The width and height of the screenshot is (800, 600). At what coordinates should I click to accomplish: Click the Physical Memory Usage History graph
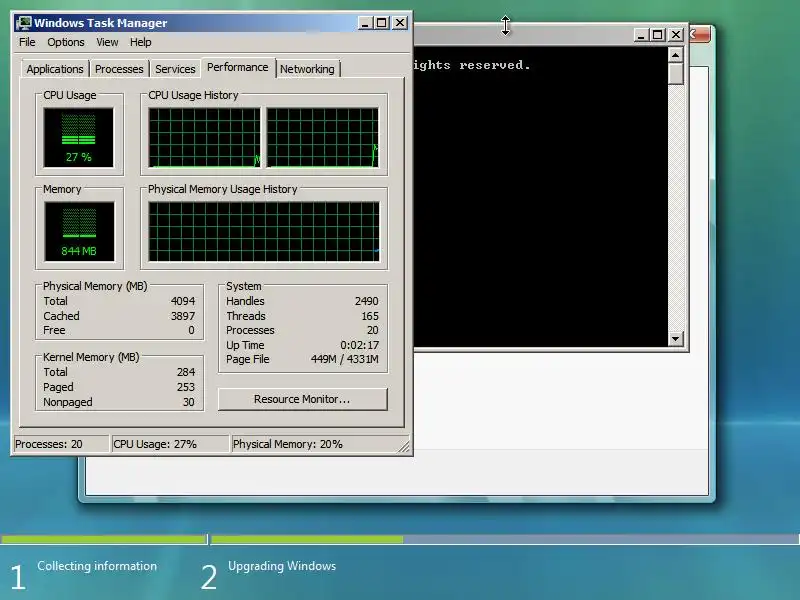click(x=264, y=231)
